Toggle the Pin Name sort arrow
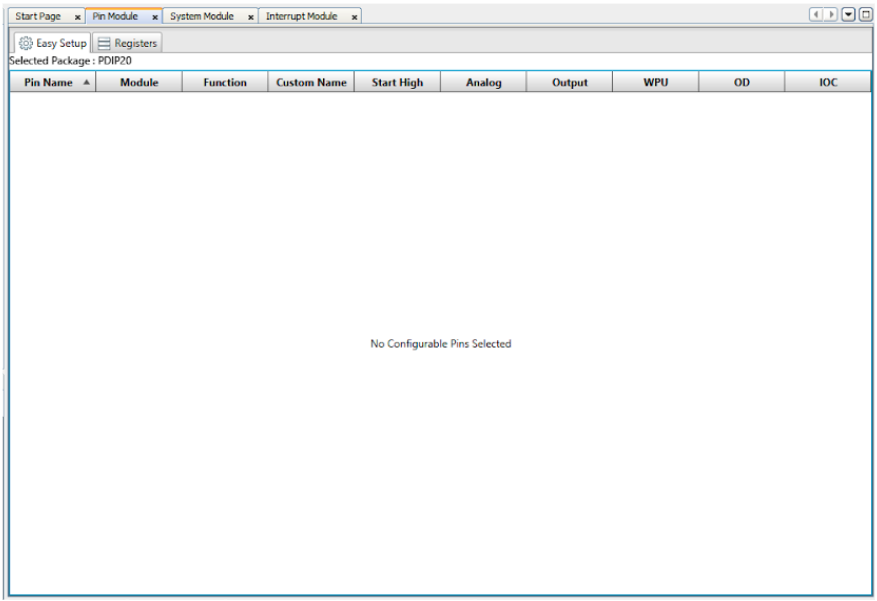 tap(87, 82)
